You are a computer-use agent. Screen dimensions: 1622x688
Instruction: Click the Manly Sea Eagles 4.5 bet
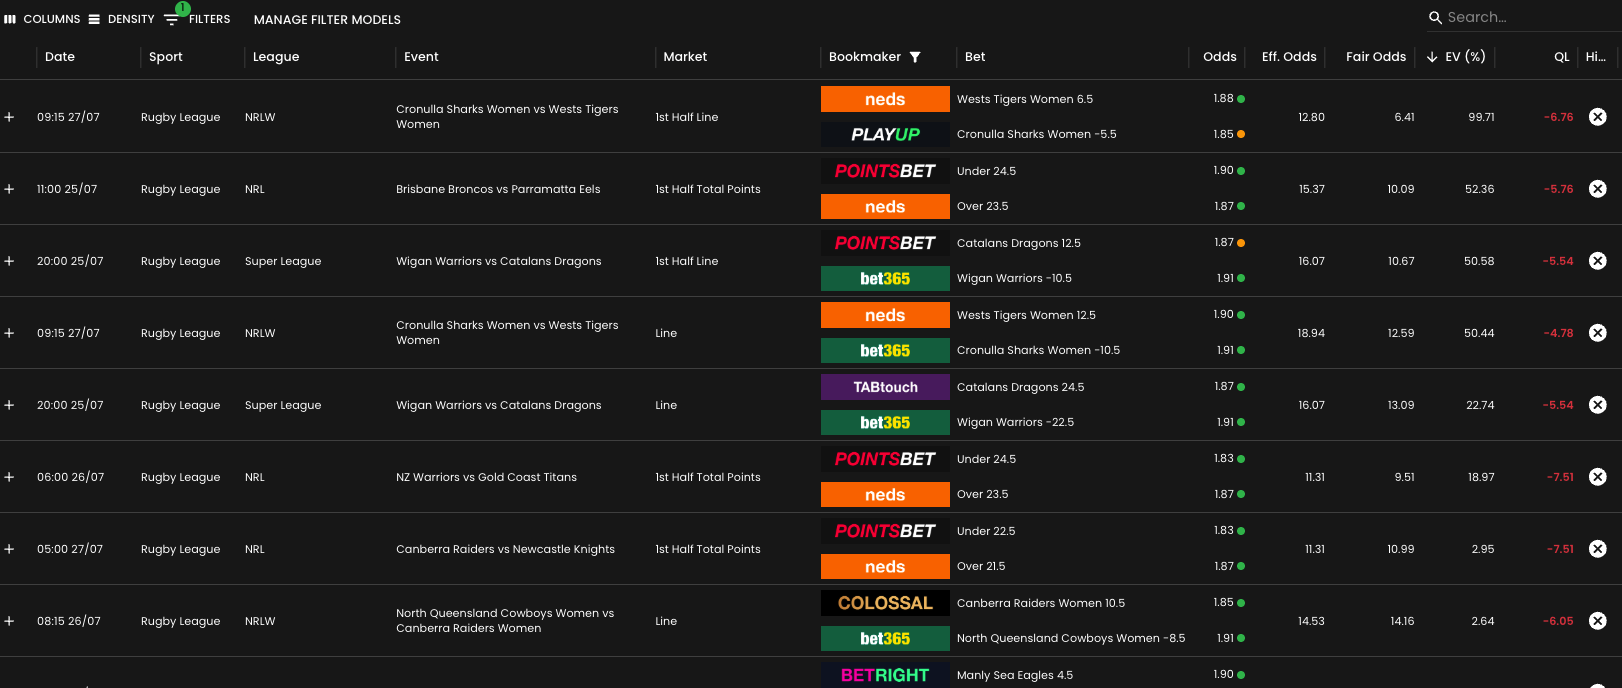point(1015,675)
